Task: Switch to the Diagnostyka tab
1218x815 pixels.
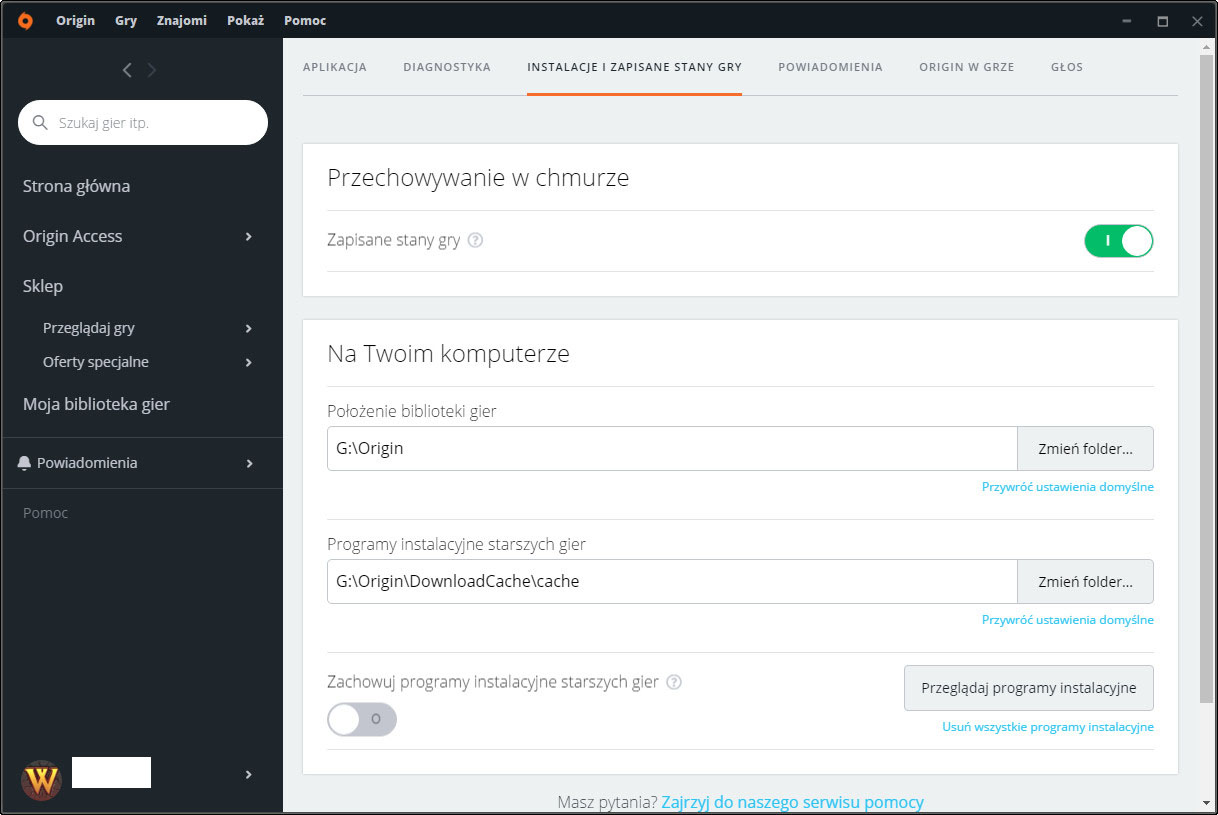Action: pos(447,67)
